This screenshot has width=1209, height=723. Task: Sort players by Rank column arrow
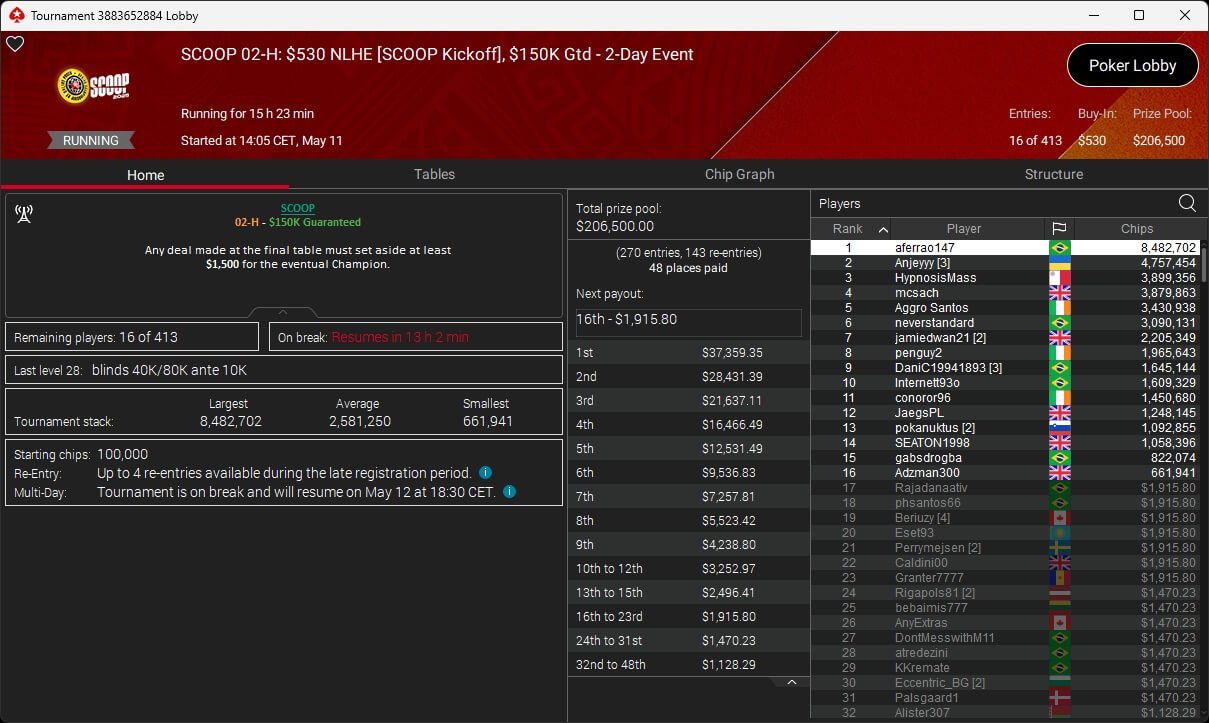[x=883, y=229]
